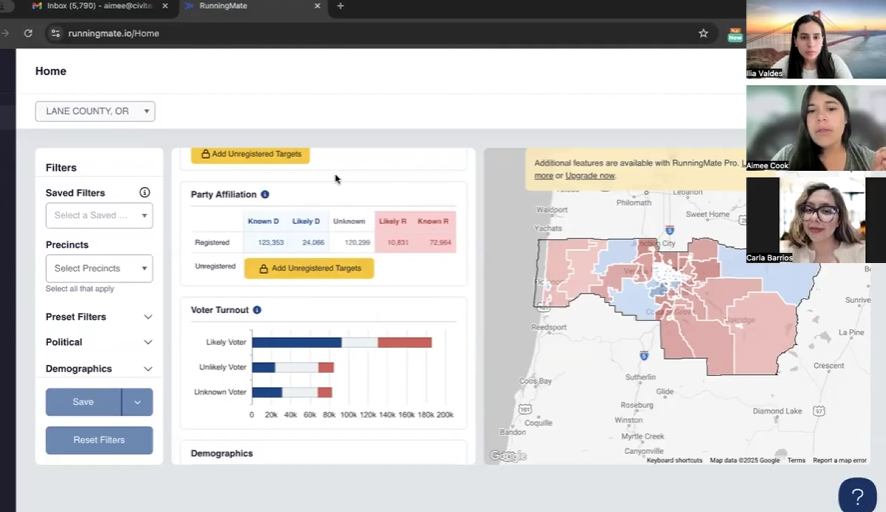This screenshot has height=512, width=886.
Task: Open the Select Precincts dropdown
Action: pos(99,268)
